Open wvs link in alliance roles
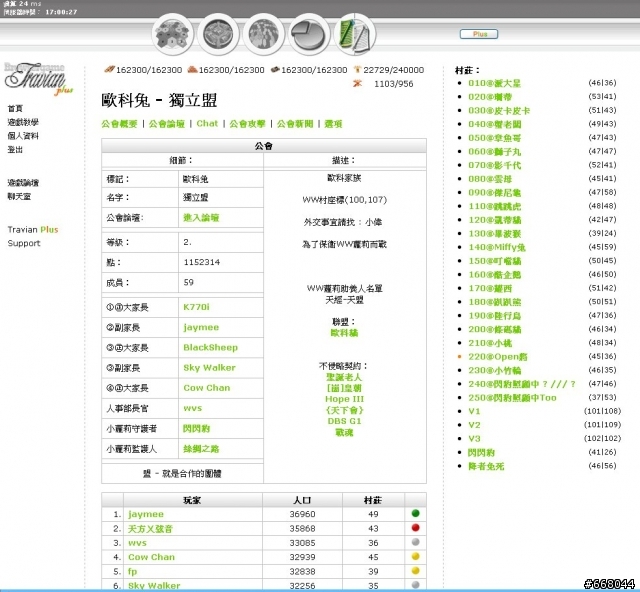The width and height of the screenshot is (640, 592). coord(192,408)
